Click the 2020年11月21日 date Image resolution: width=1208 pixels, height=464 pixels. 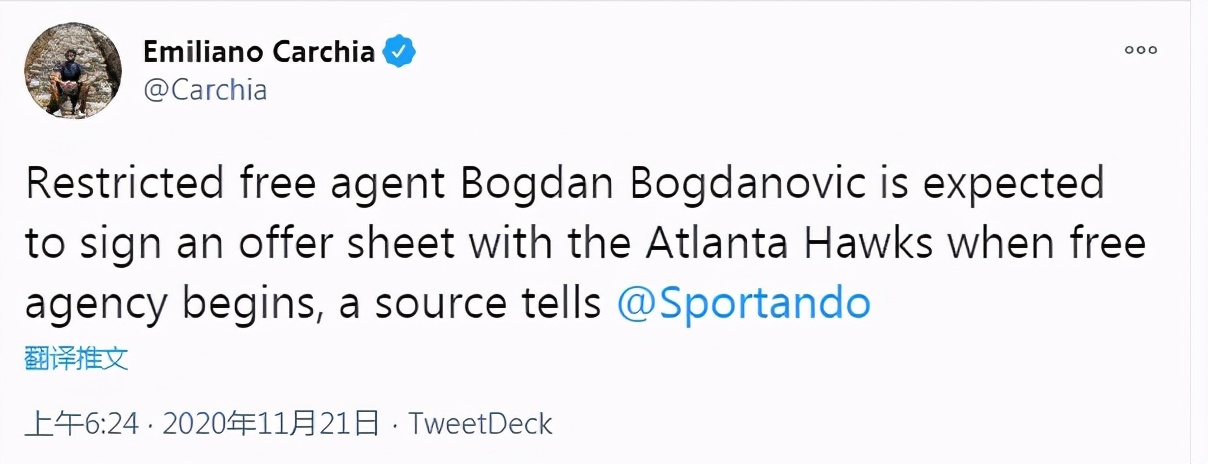click(x=270, y=424)
